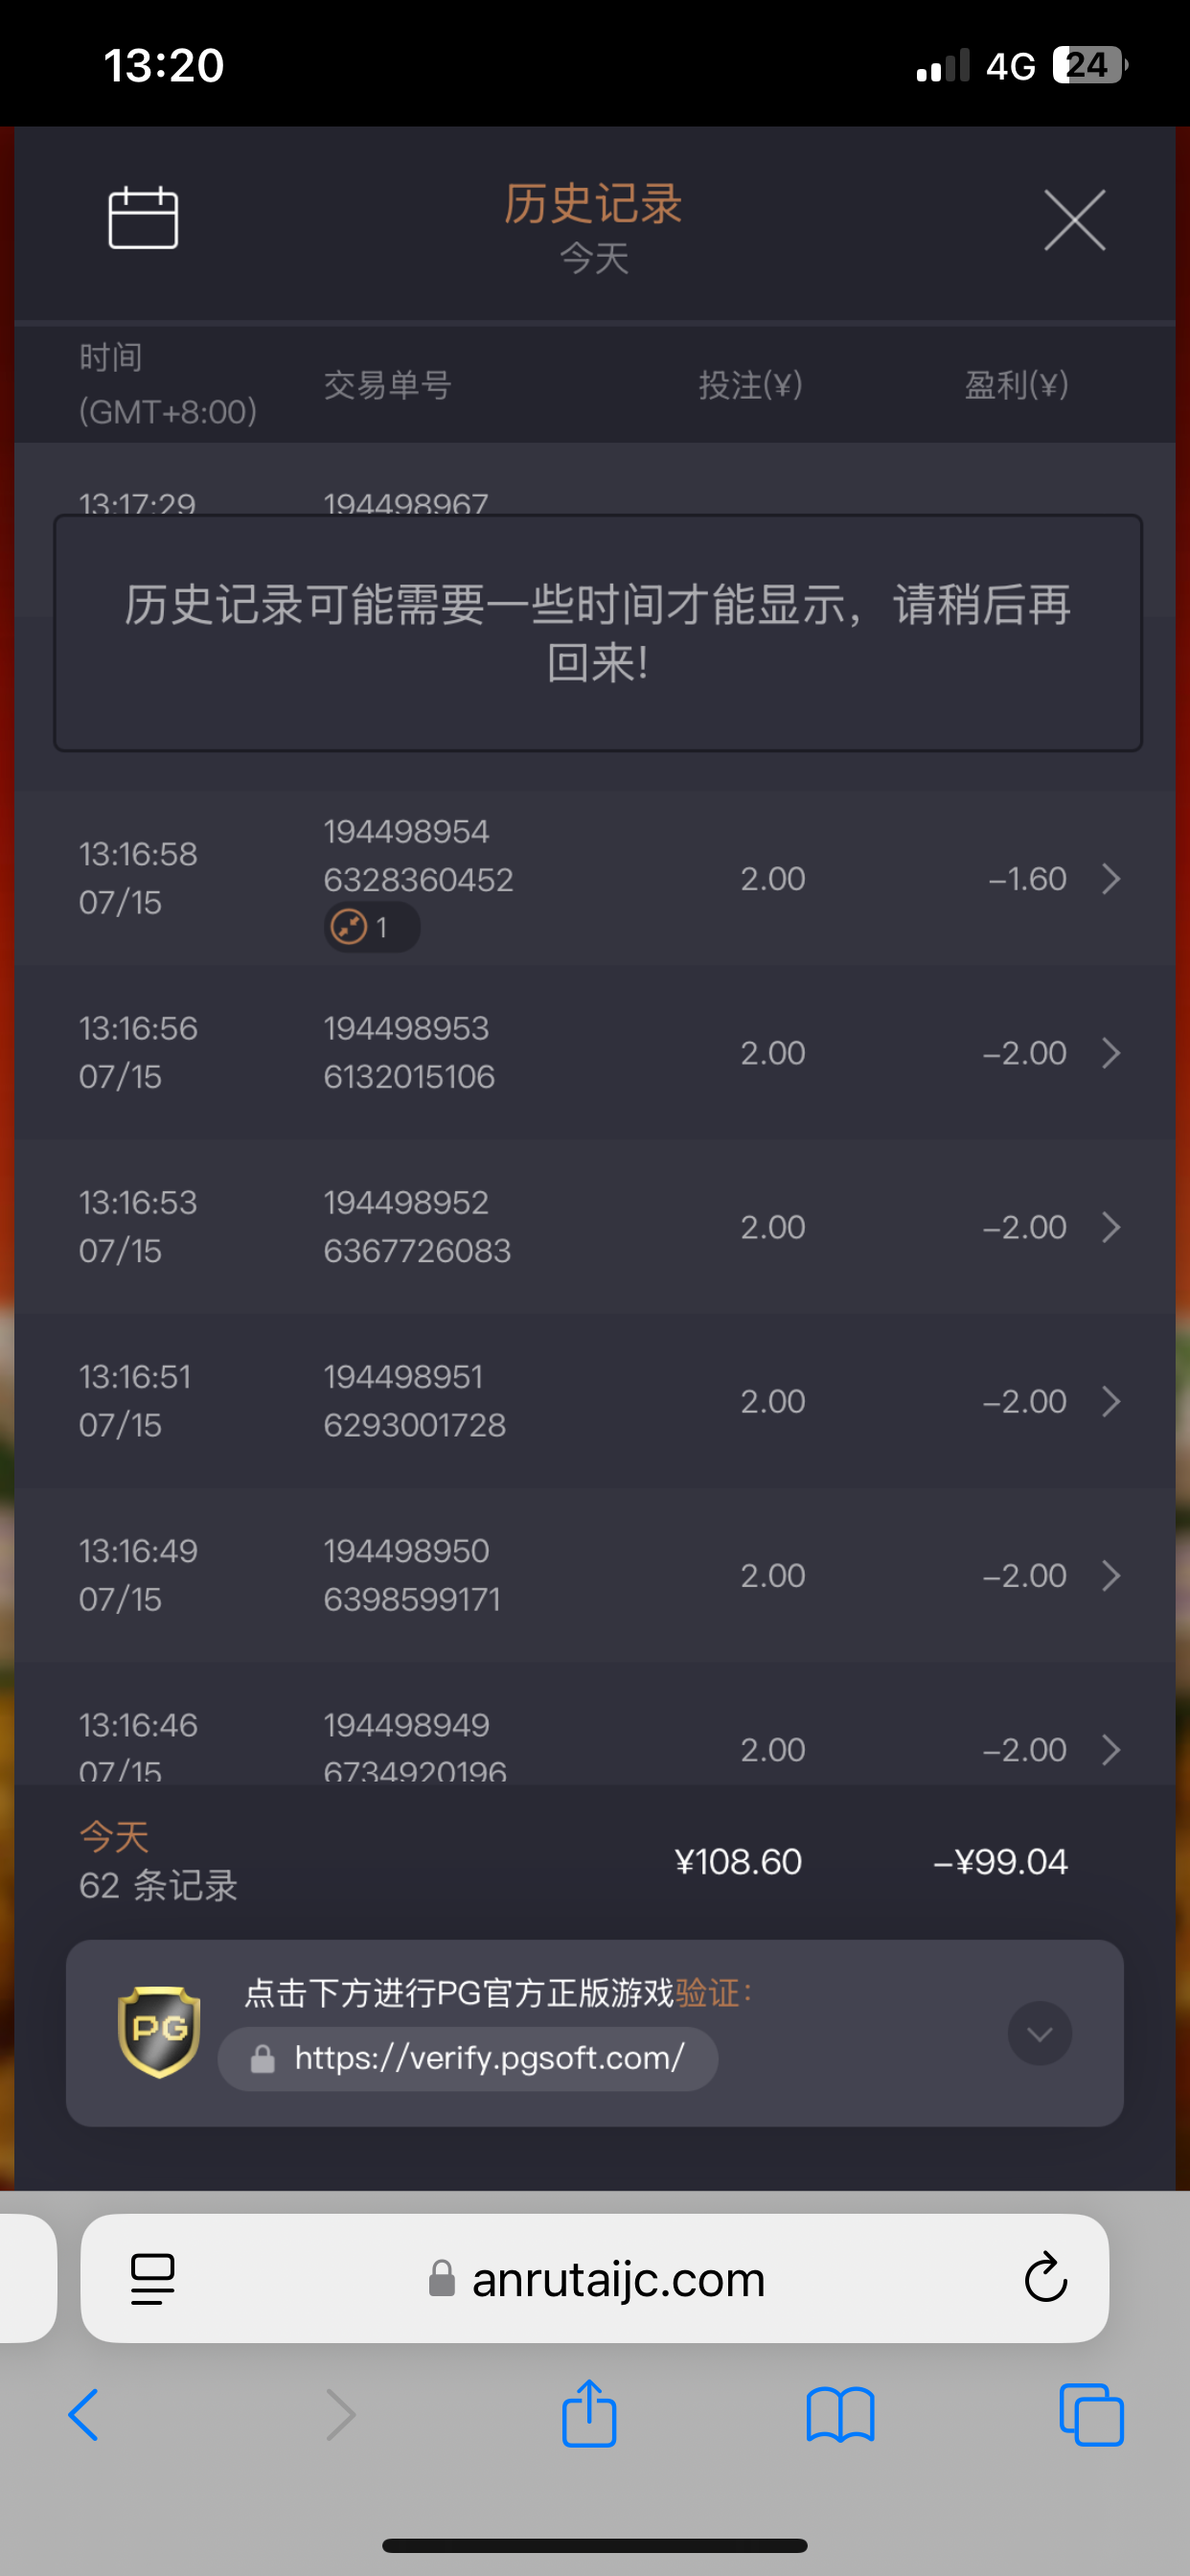Open Safari bookmarks

pos(840,2415)
